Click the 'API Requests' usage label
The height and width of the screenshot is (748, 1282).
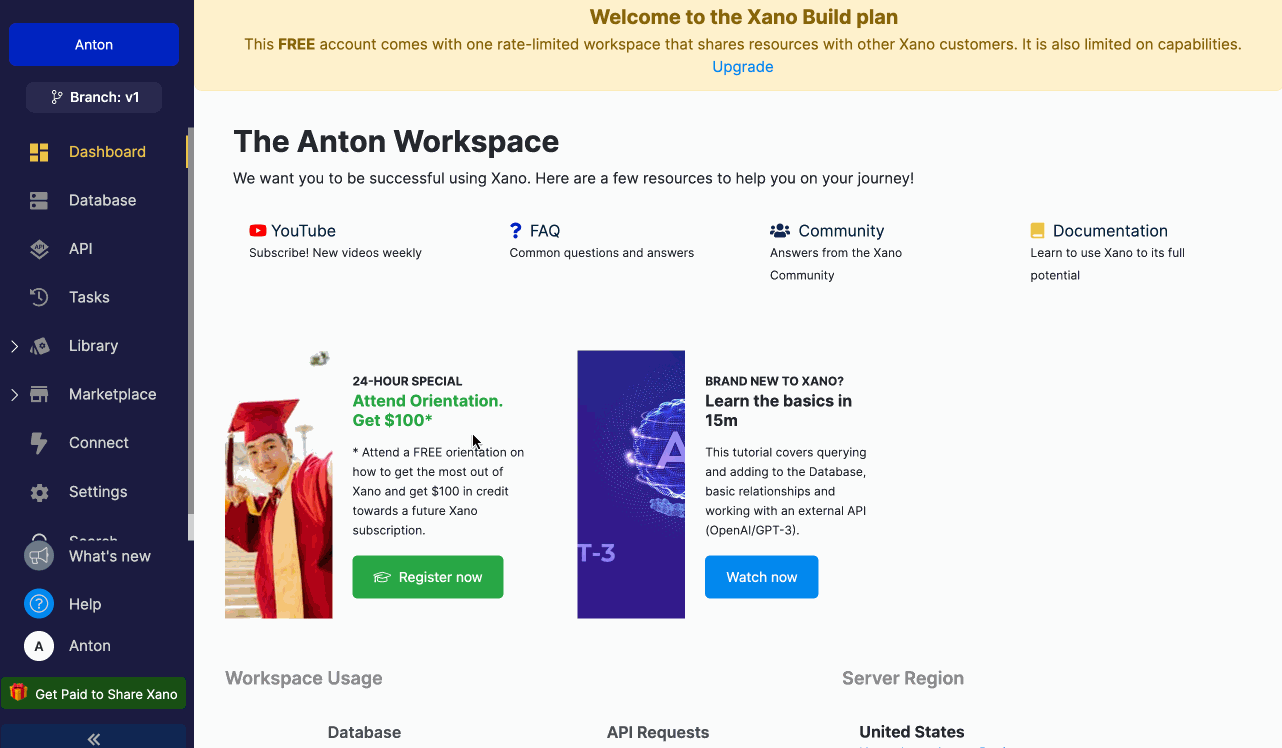click(x=658, y=732)
